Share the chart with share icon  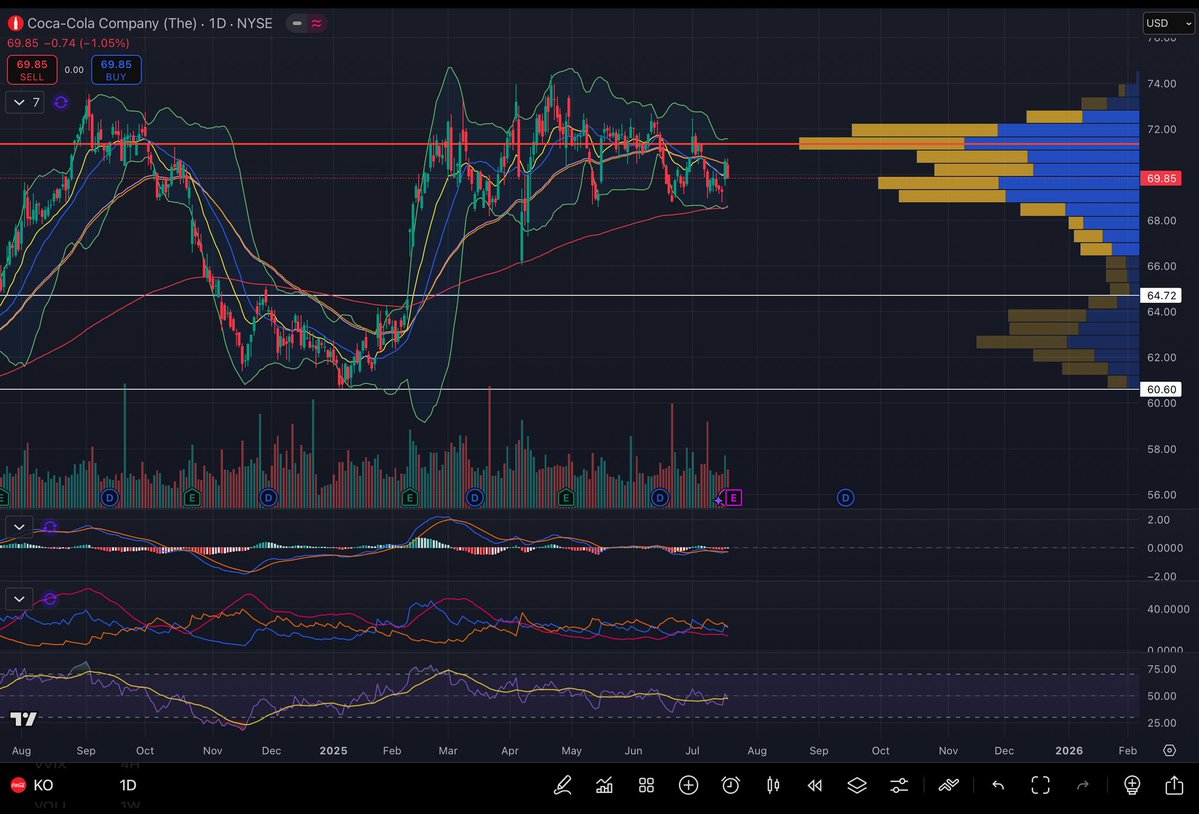point(1175,784)
